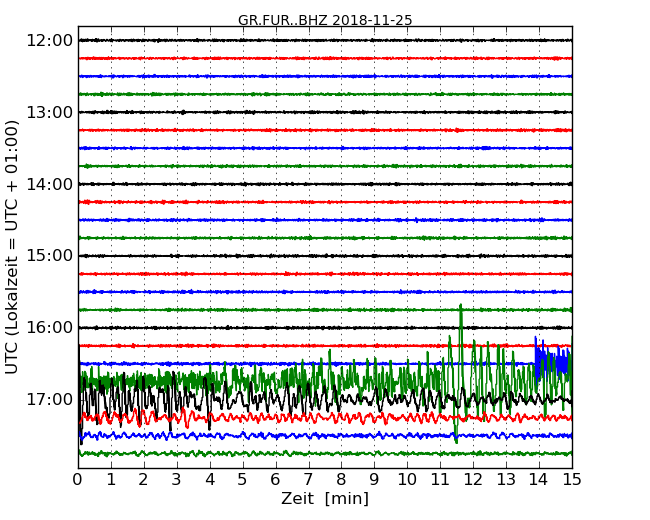
Task: Click x-axis tick label 2
Action: pos(143,480)
